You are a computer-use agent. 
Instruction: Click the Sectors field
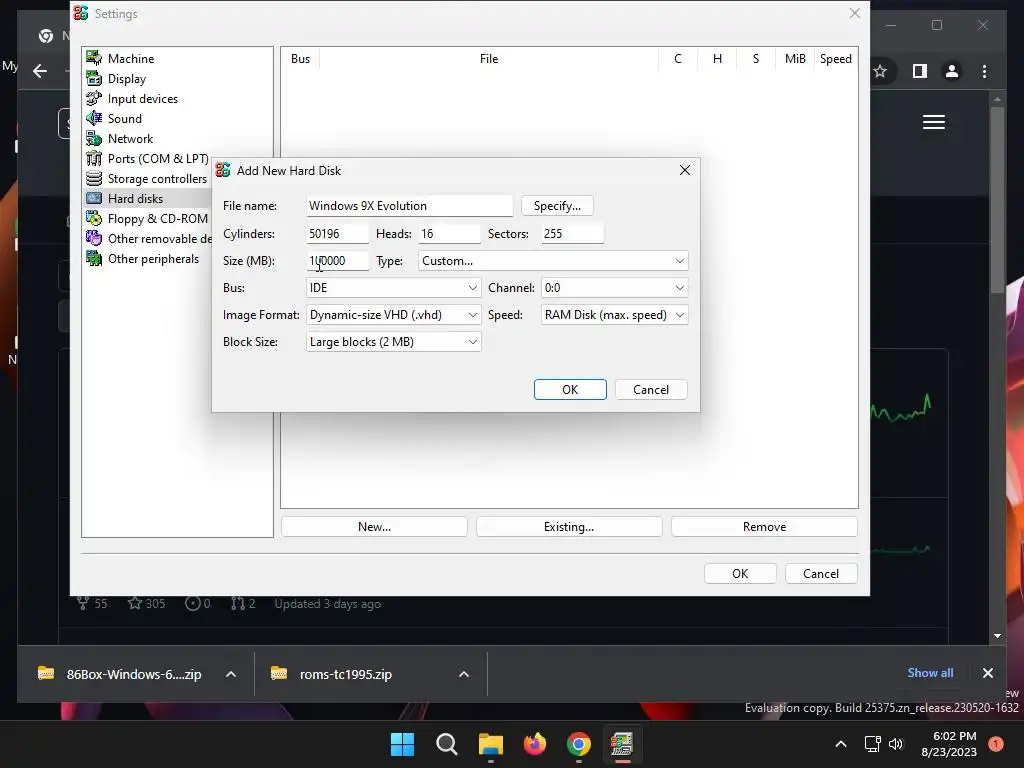click(572, 234)
